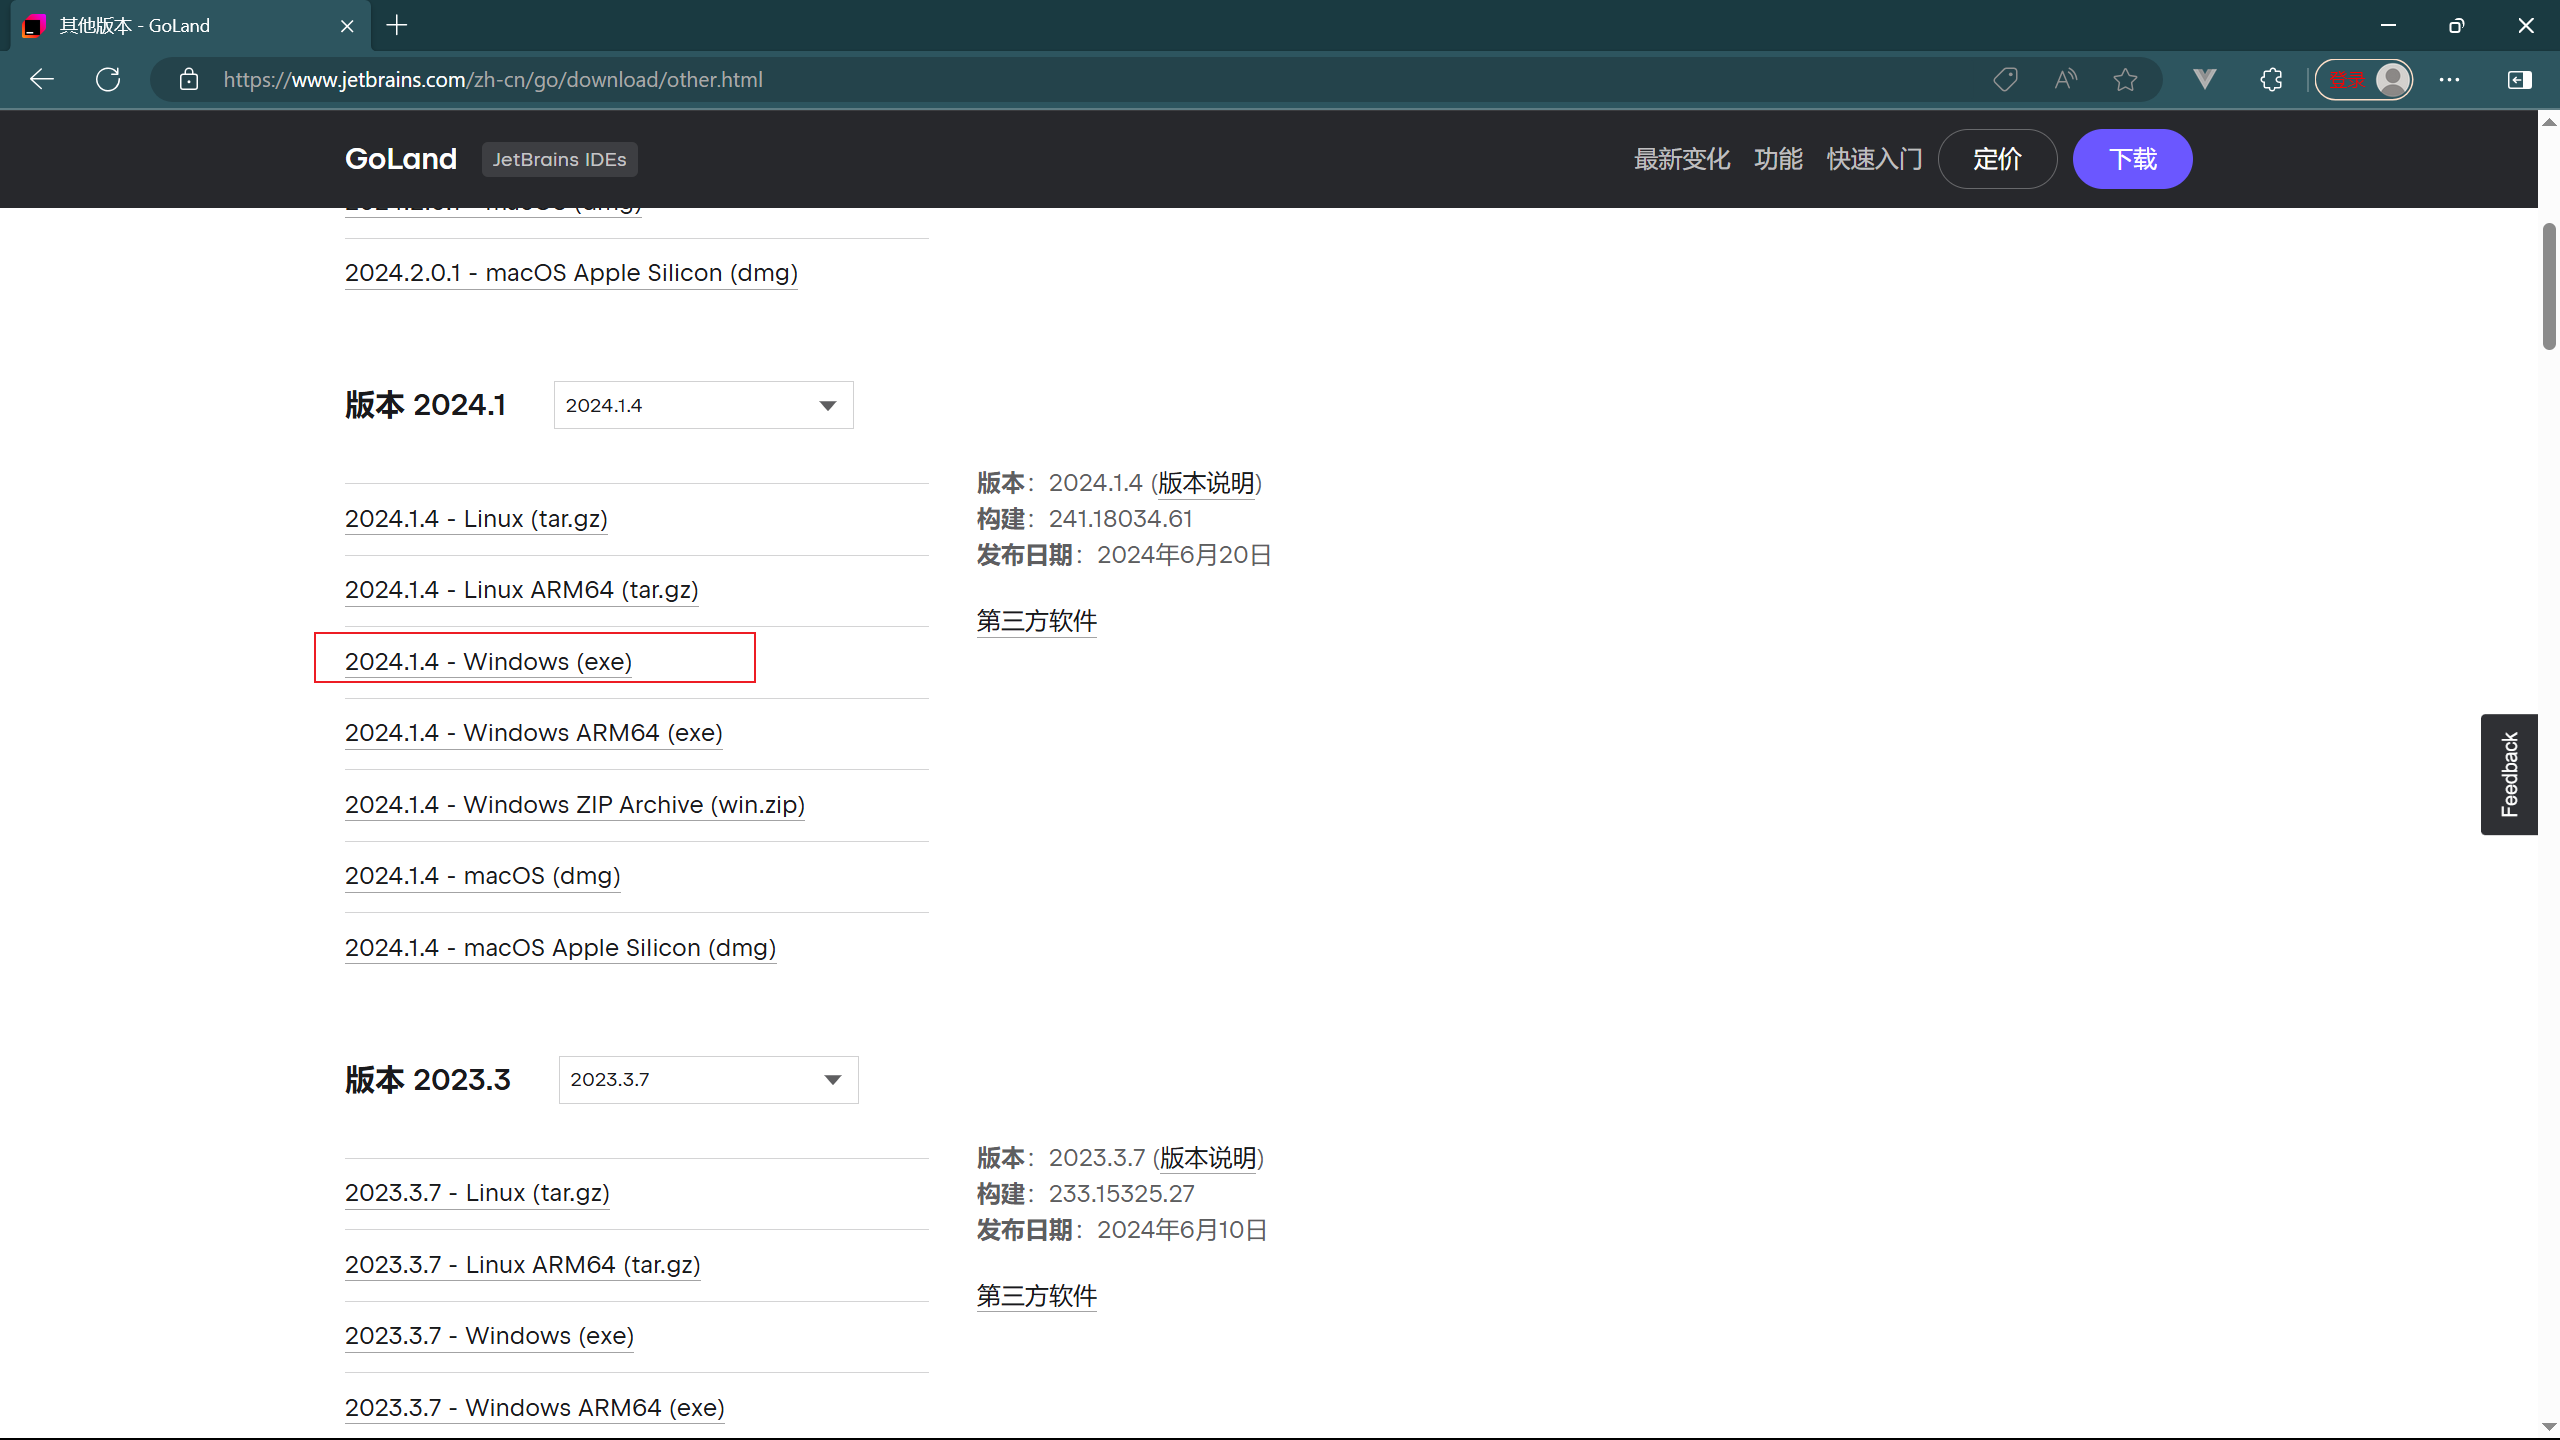Open 第三方软件 link for 2023.3.7
The image size is (2560, 1440).
1036,1296
